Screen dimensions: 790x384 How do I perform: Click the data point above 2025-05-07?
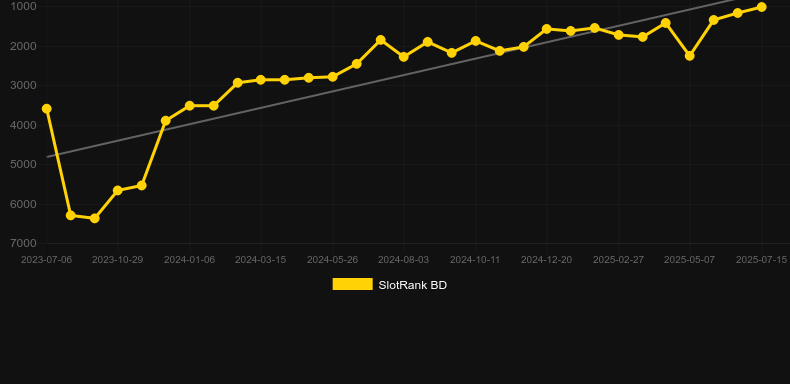(x=690, y=56)
